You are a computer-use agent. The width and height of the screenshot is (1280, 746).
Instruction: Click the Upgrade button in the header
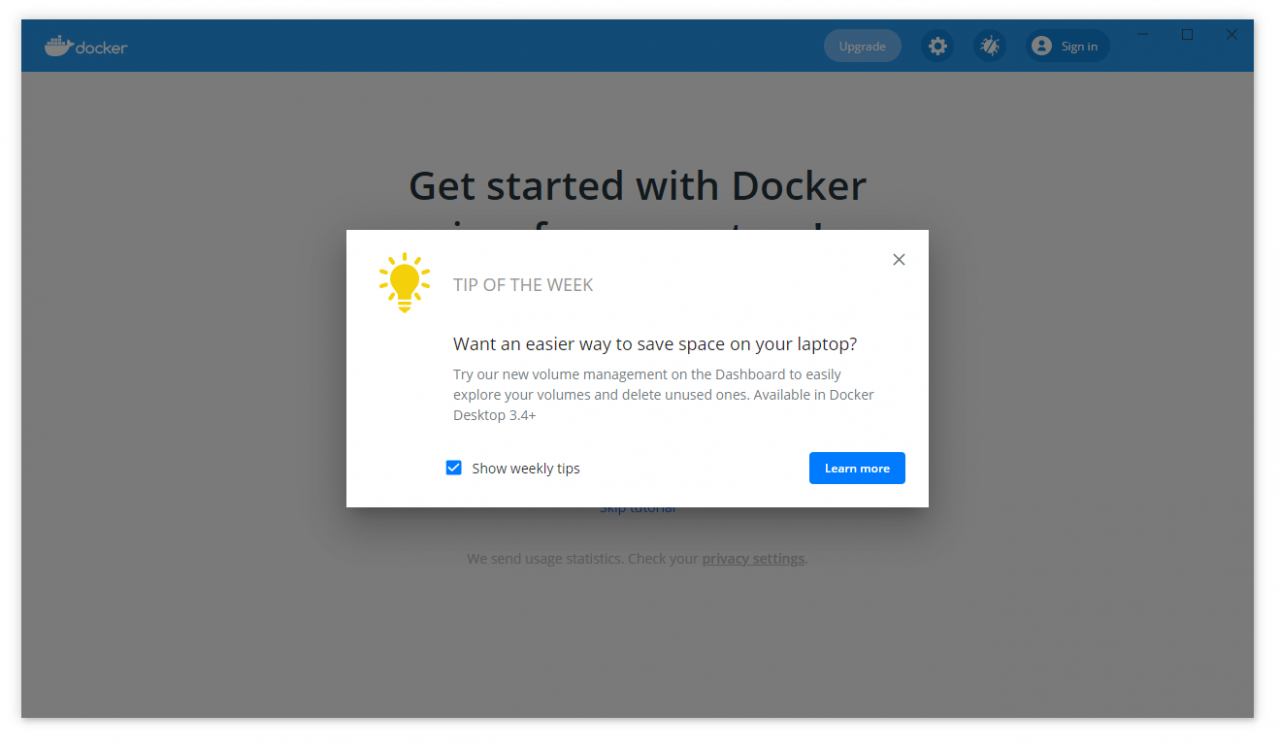tap(862, 45)
